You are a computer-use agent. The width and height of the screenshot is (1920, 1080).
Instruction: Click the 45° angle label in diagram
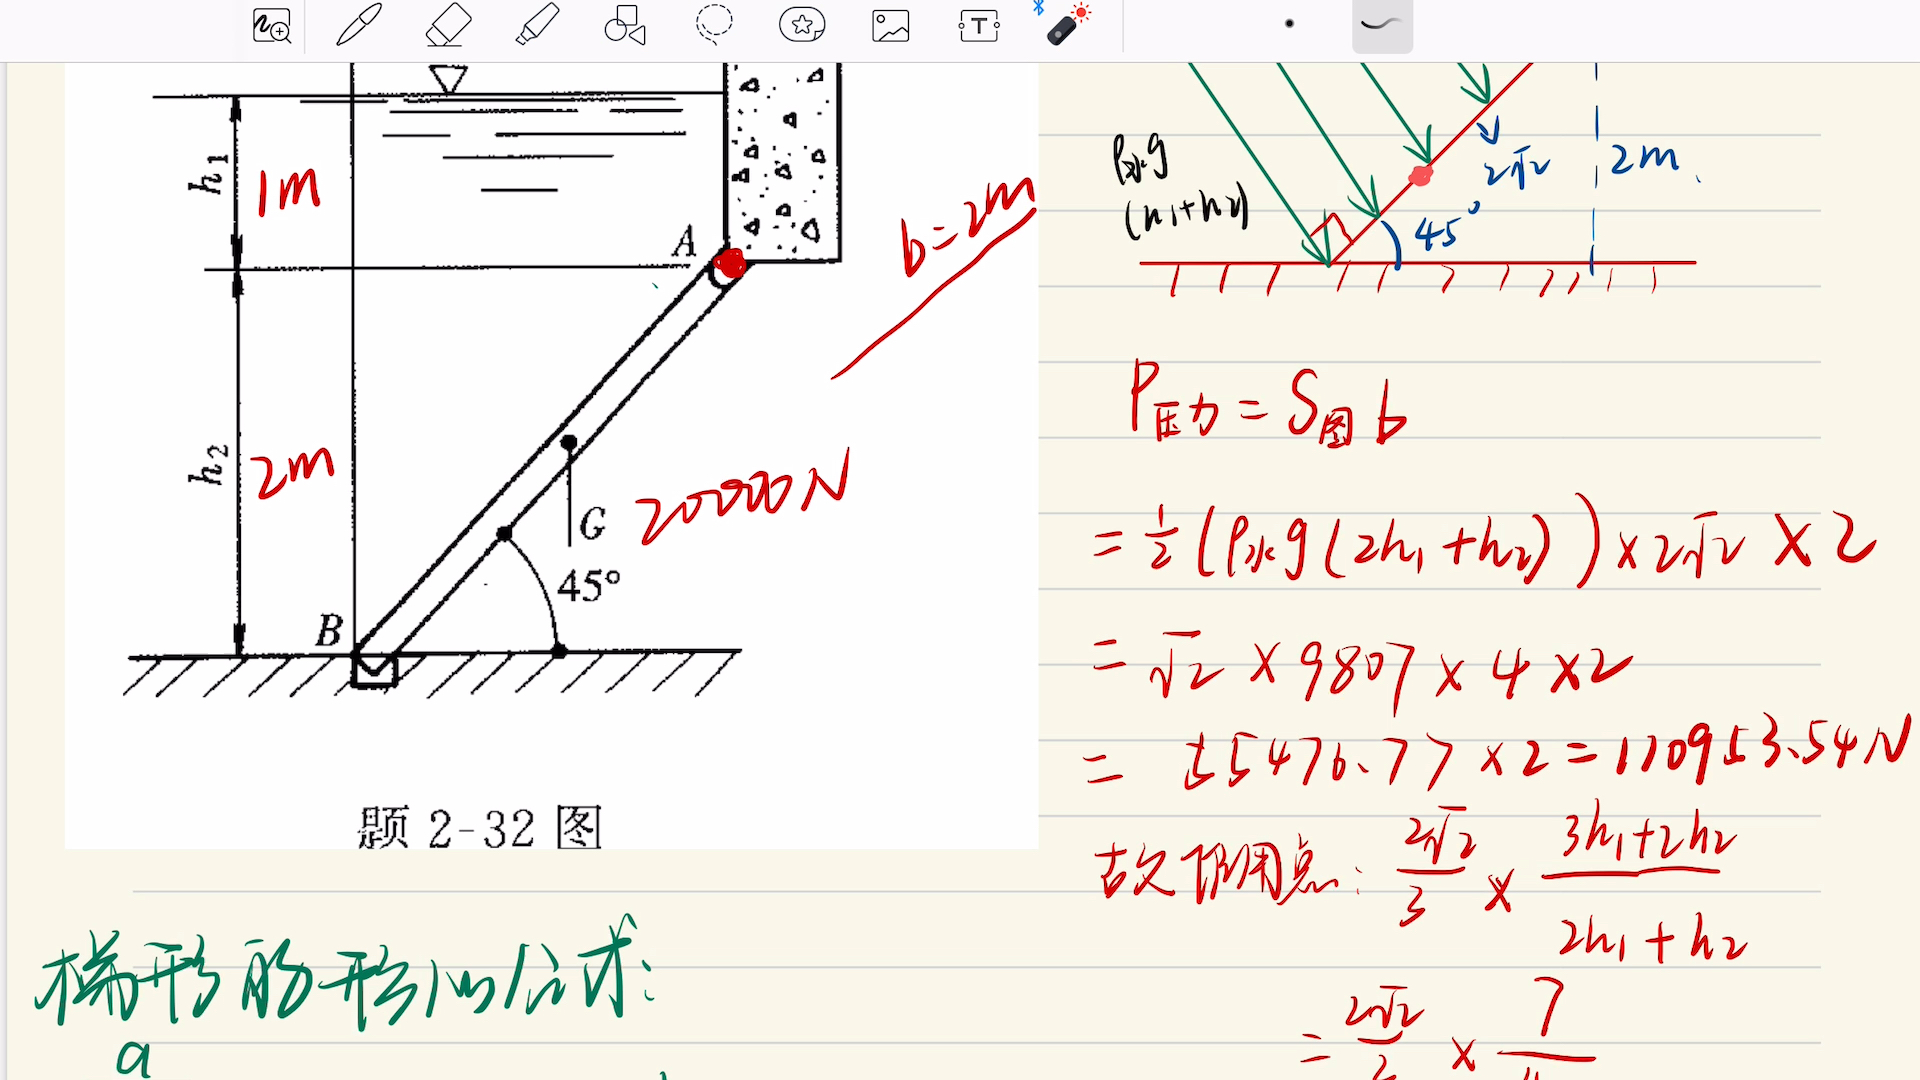[589, 585]
